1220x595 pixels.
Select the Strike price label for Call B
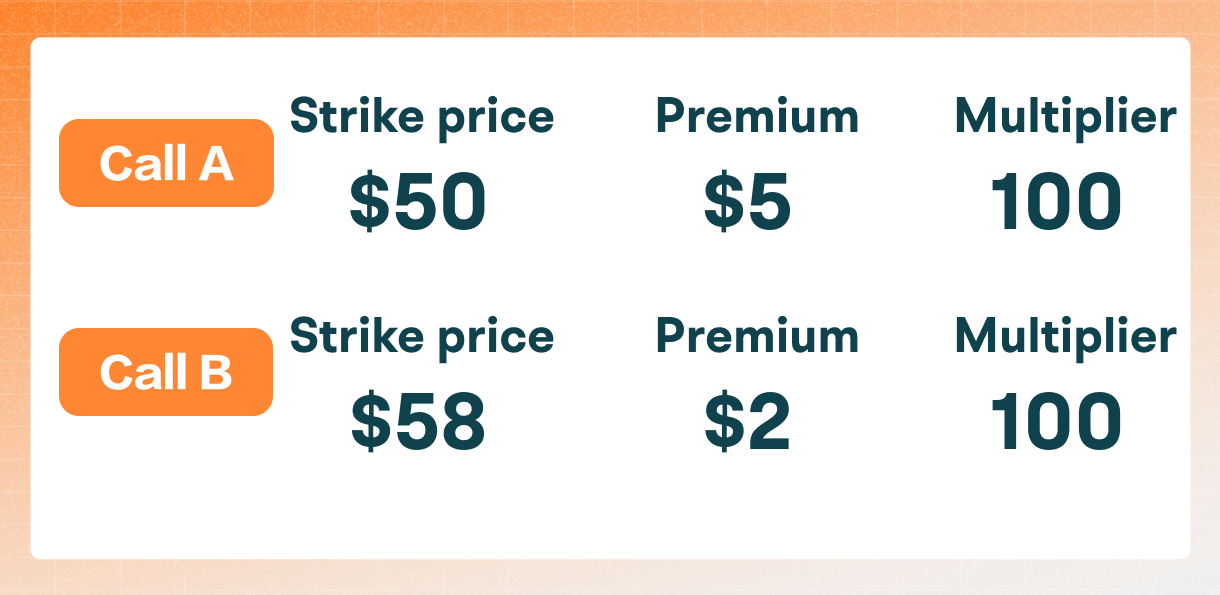(421, 336)
